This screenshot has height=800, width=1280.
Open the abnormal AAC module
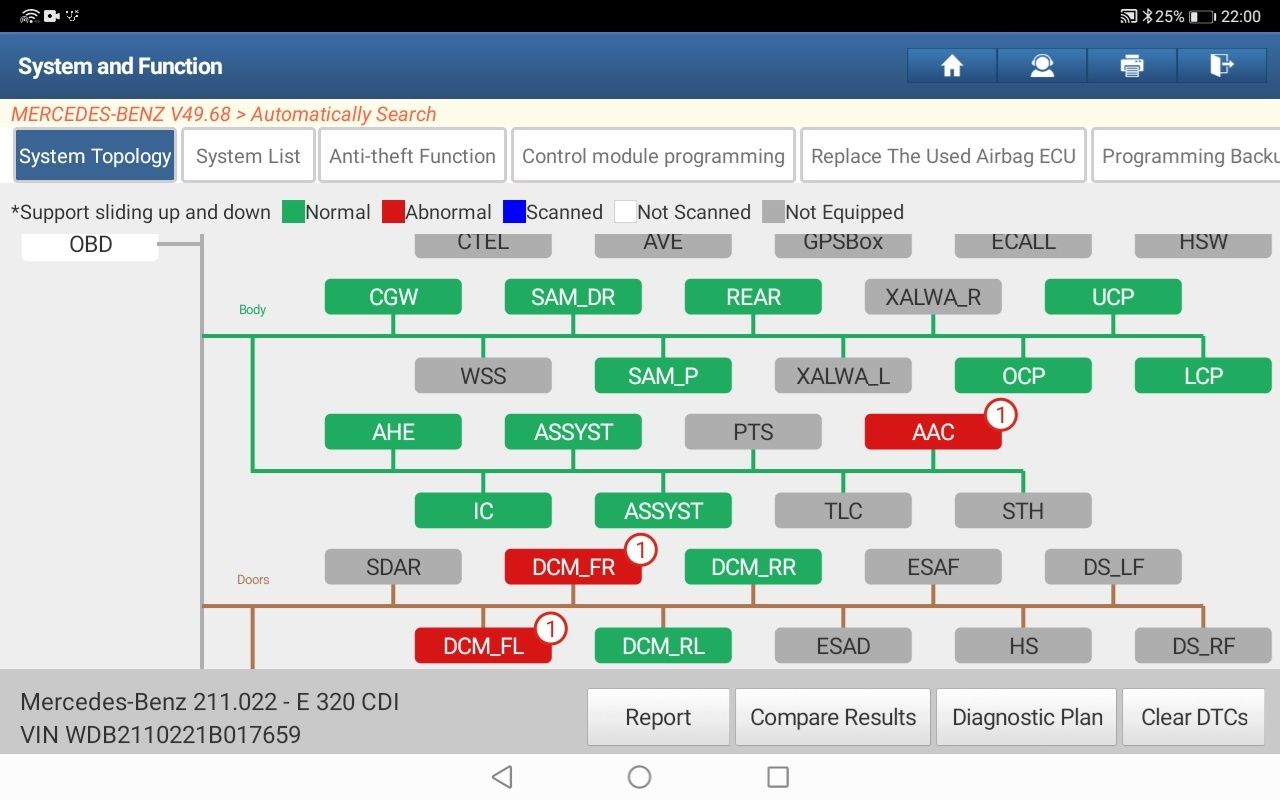933,432
